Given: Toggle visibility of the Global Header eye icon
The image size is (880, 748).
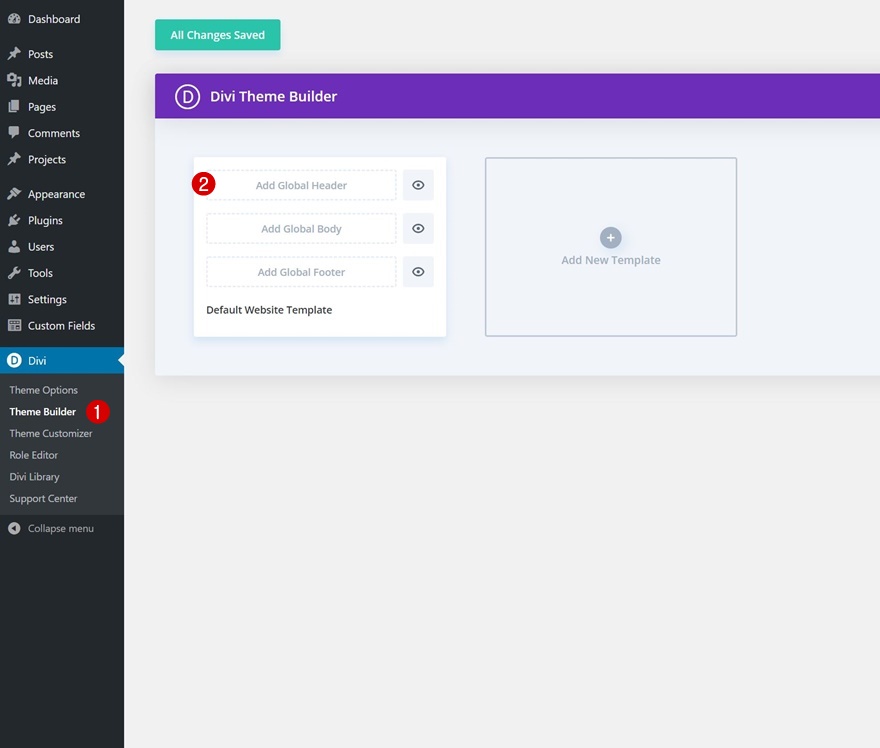Looking at the screenshot, I should point(417,185).
